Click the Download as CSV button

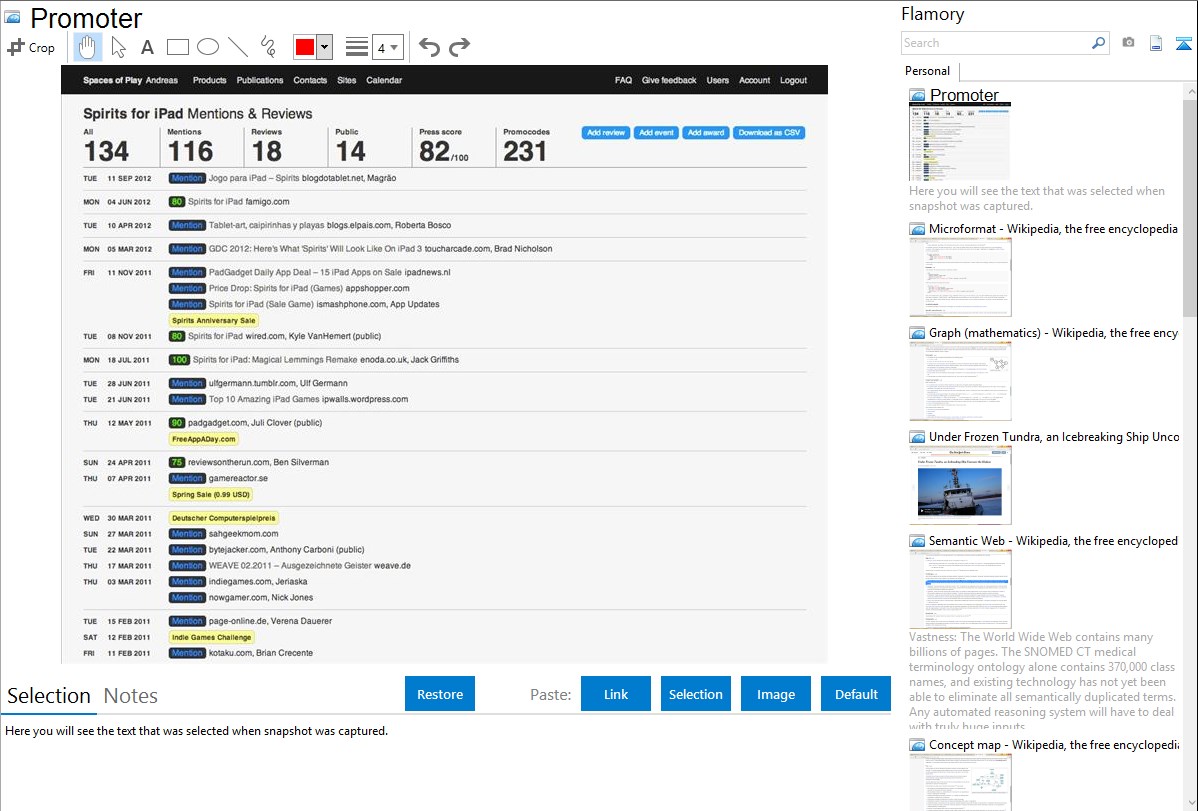pyautogui.click(x=769, y=133)
